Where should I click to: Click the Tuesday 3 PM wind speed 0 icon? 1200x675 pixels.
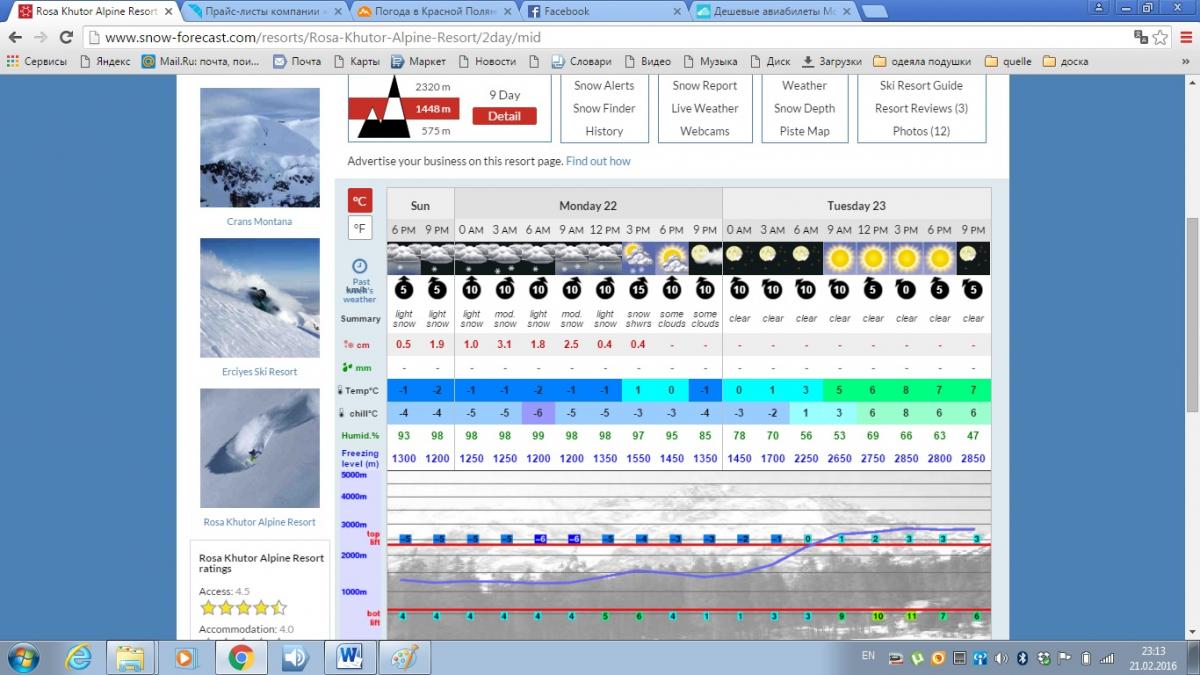pos(906,289)
